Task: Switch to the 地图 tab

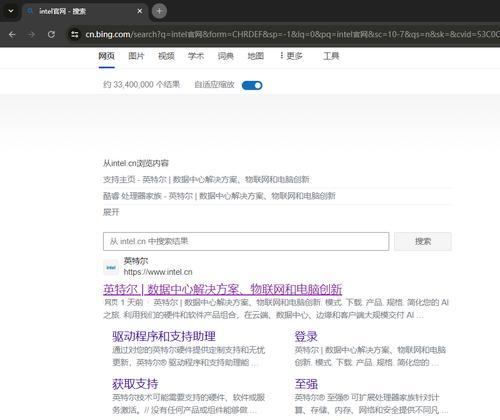Action: [256, 56]
